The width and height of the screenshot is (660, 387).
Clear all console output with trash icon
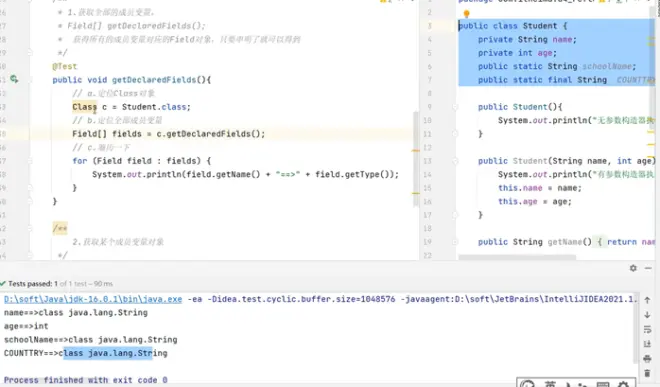point(647,373)
